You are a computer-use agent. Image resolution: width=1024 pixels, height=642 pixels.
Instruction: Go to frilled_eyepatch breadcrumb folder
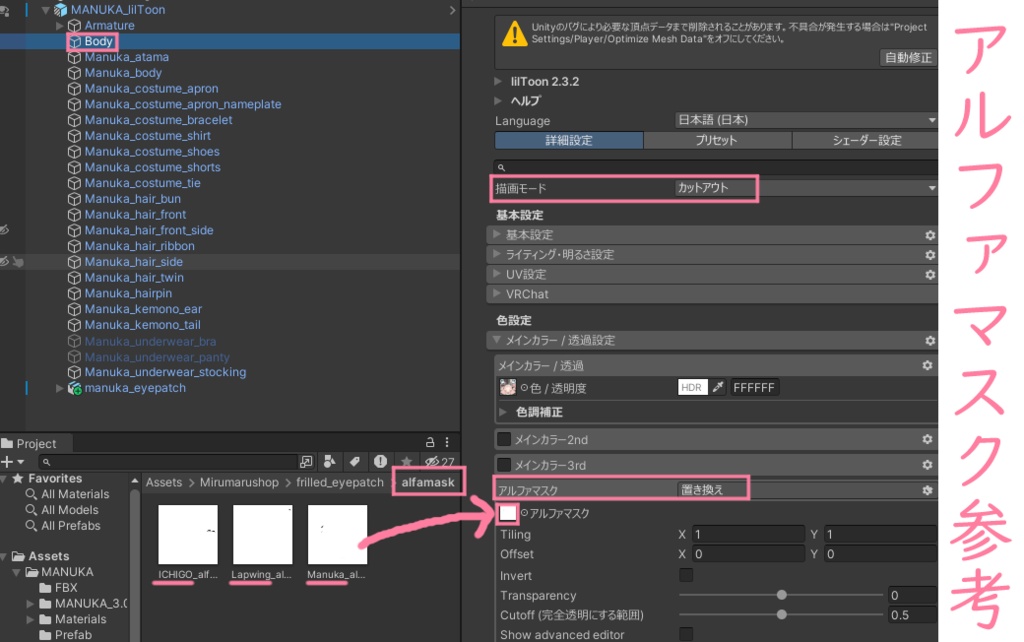pos(340,483)
